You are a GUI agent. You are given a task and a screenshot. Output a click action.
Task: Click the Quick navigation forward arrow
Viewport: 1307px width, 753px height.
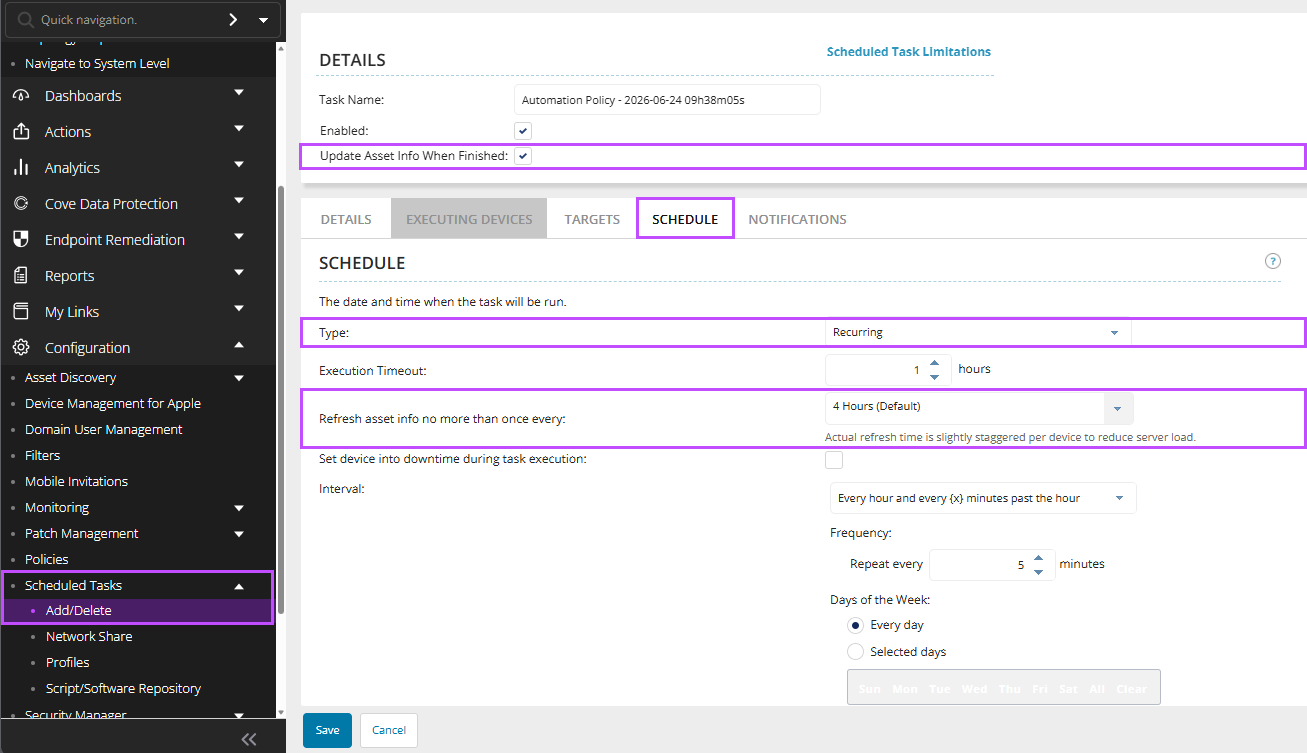(233, 19)
